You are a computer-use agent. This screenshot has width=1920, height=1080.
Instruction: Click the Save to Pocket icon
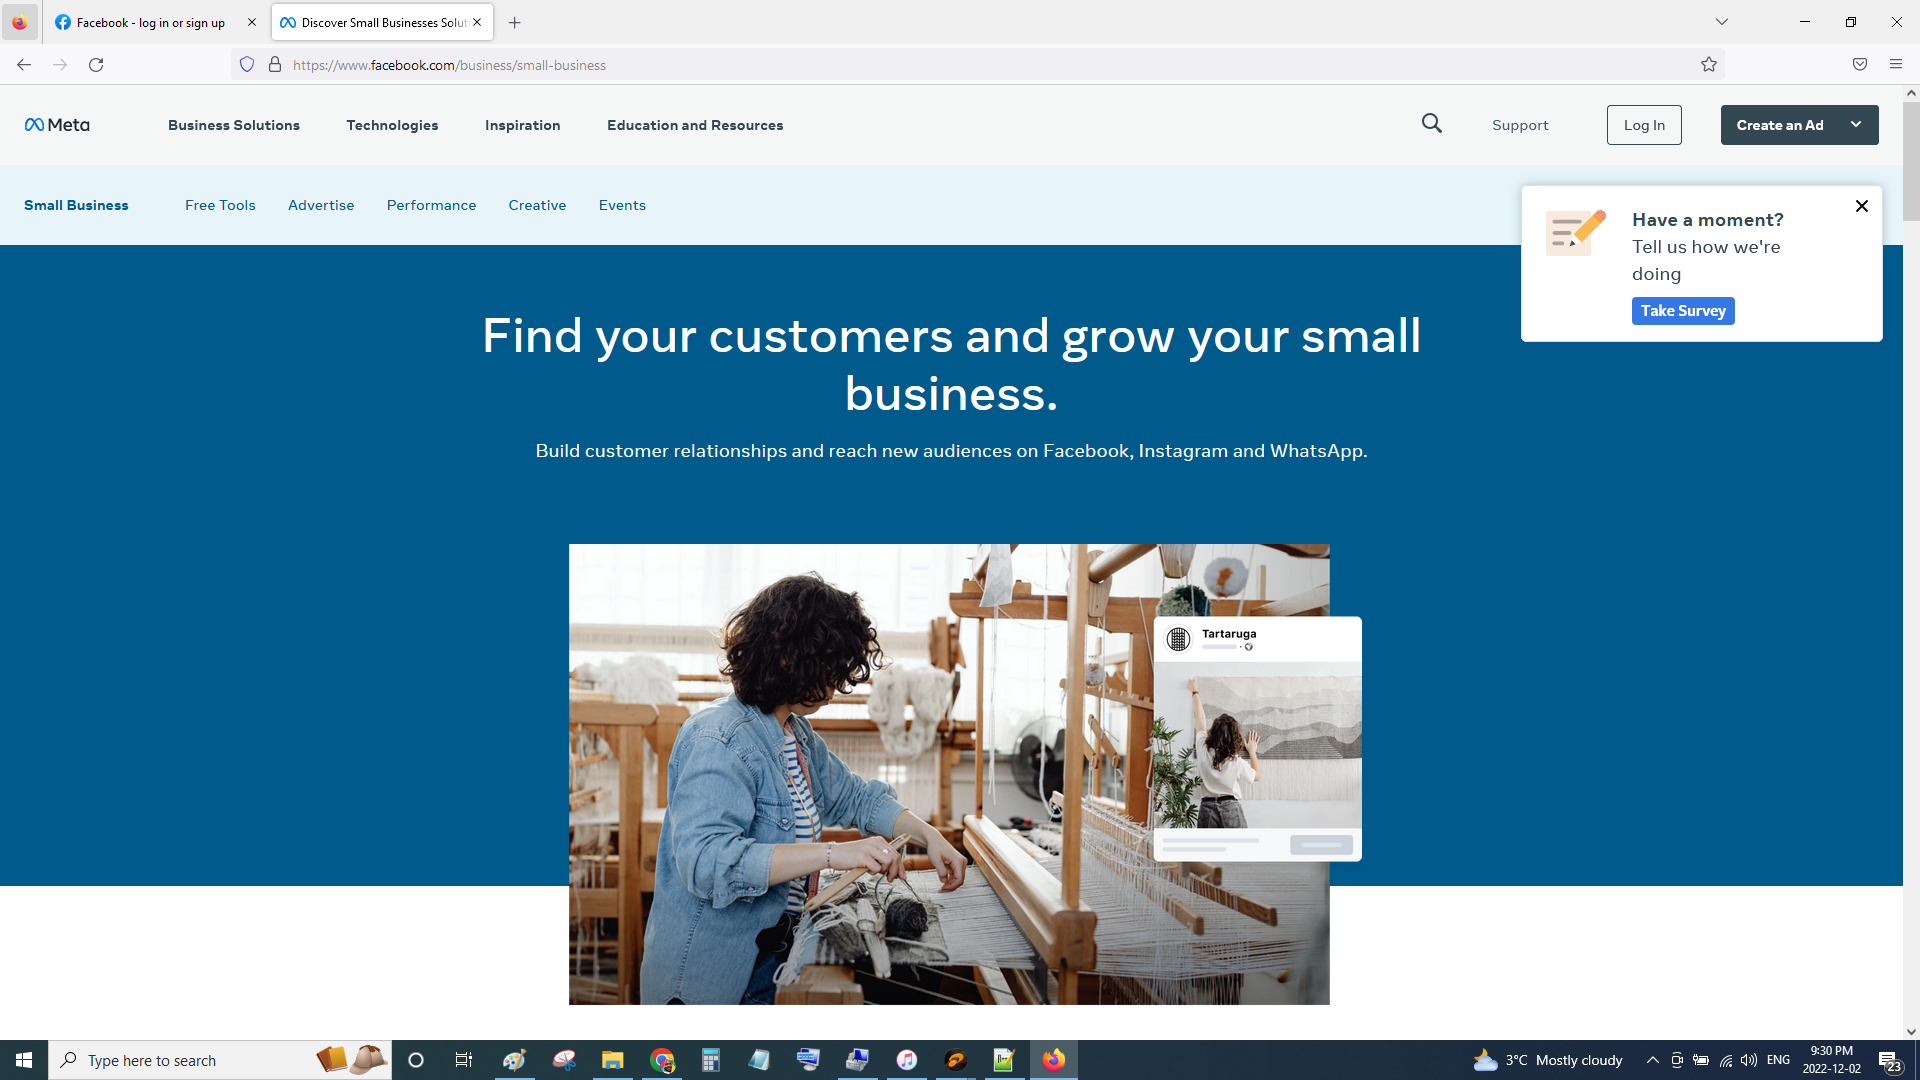pos(1860,65)
